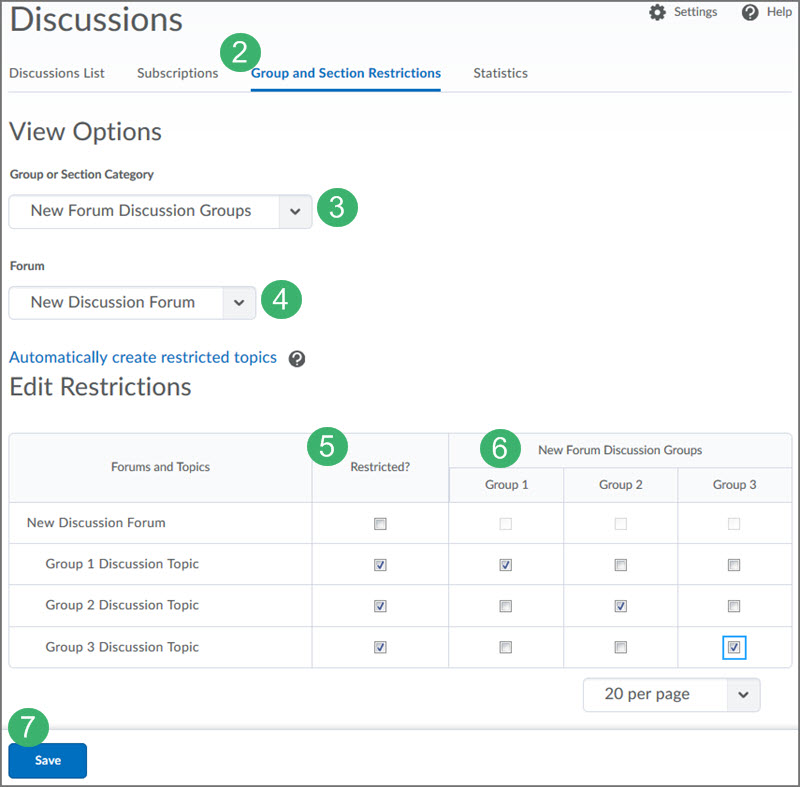
Task: Check Group 1 for Group 2 Discussion Topic
Action: [506, 606]
